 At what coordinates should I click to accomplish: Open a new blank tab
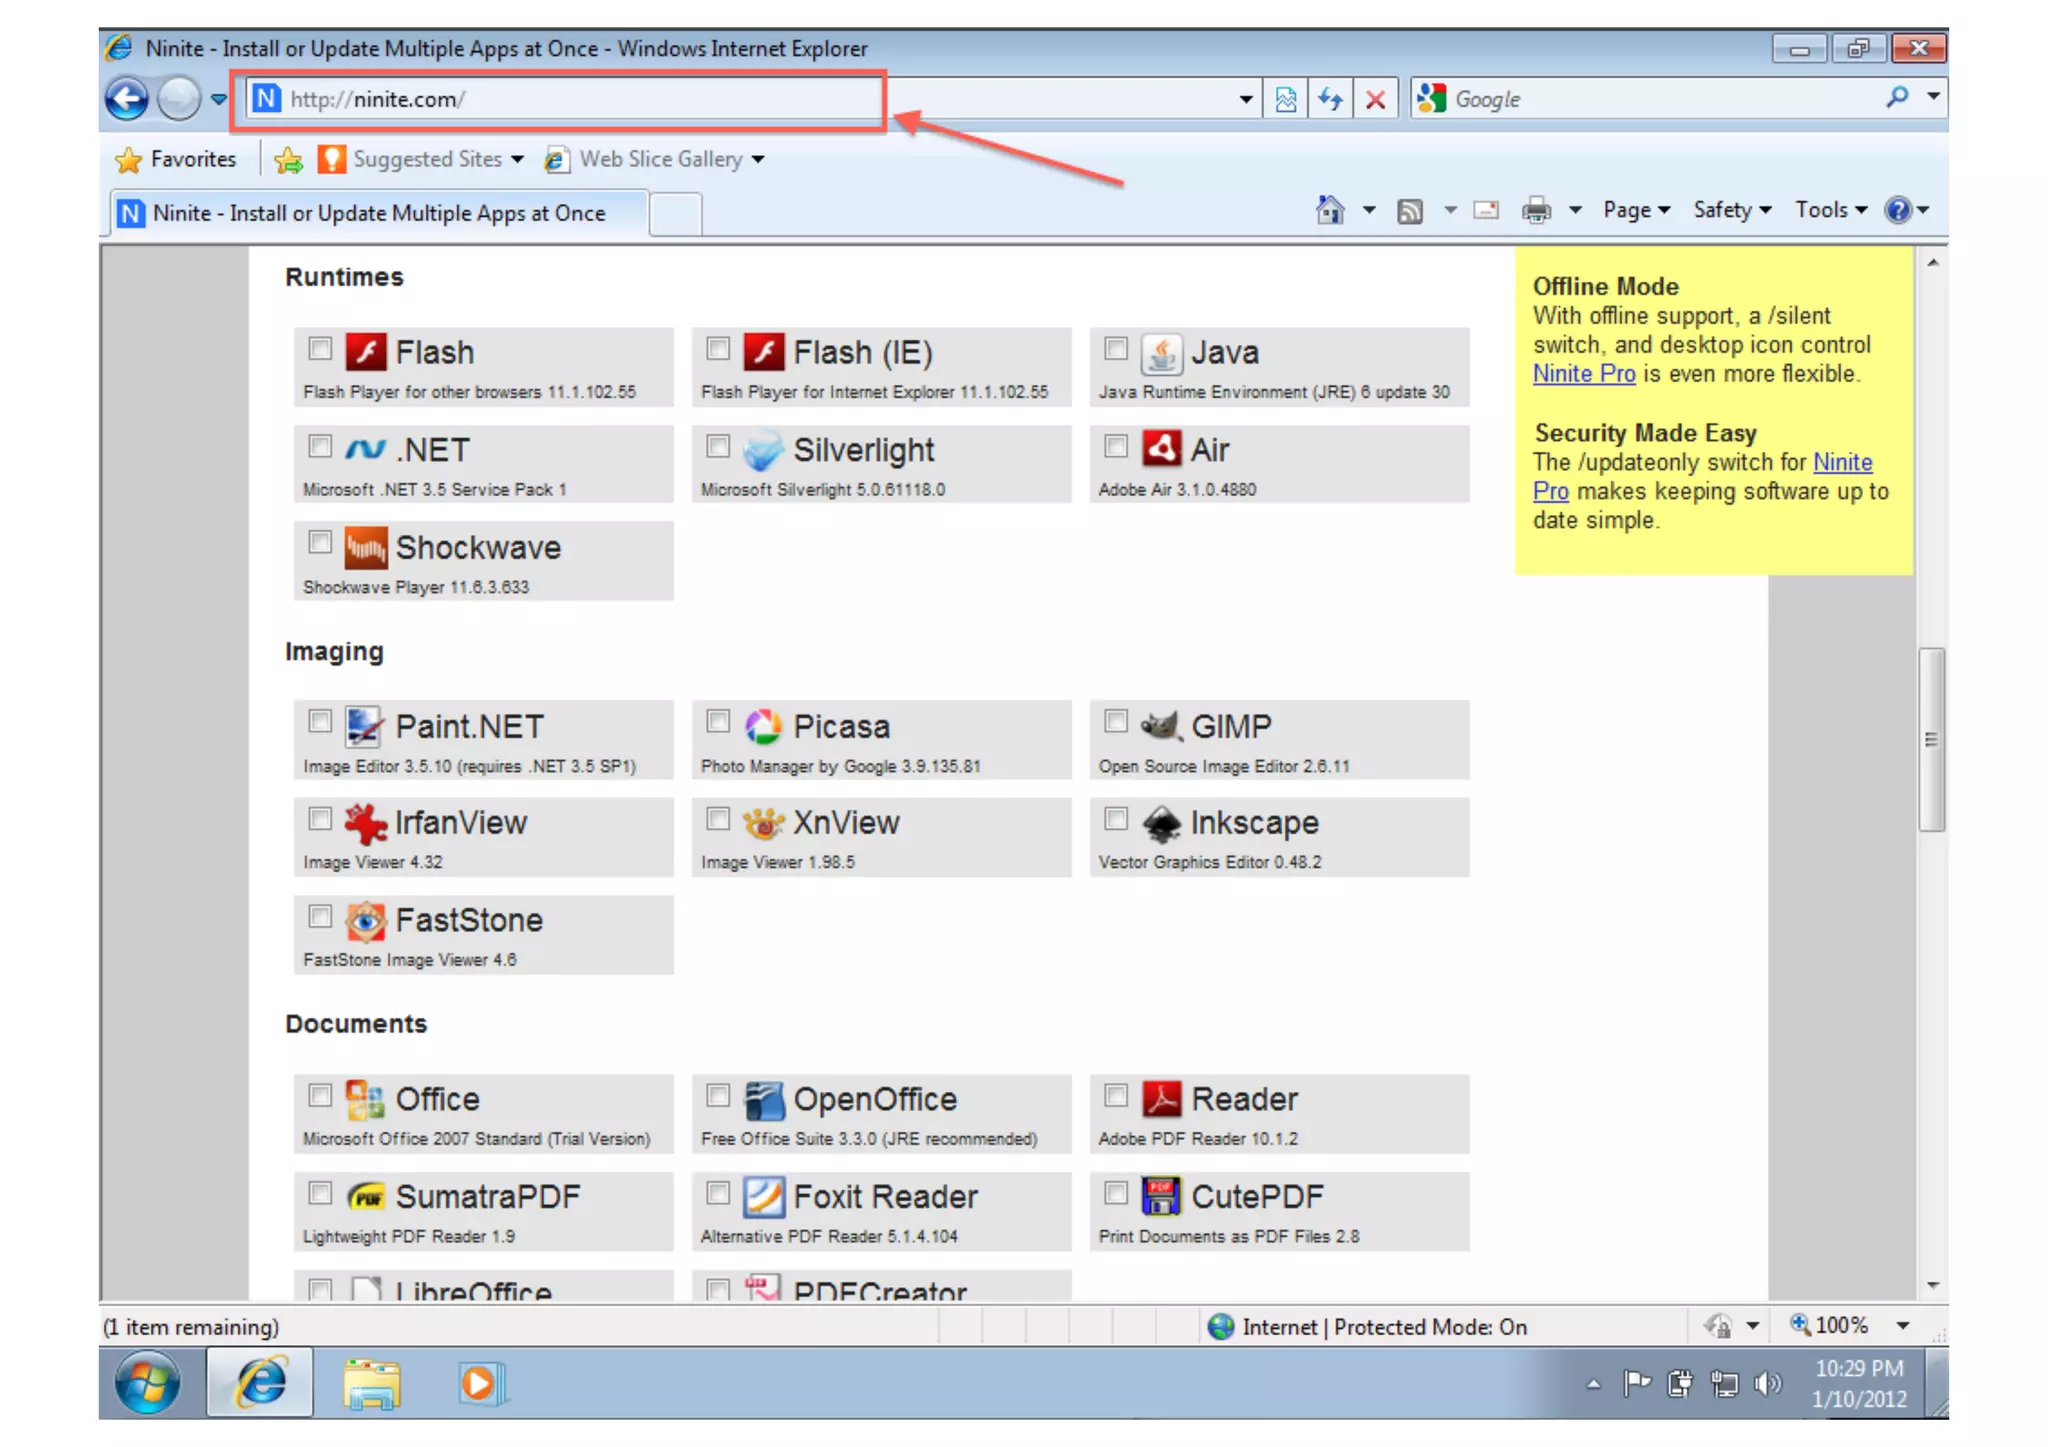(675, 215)
